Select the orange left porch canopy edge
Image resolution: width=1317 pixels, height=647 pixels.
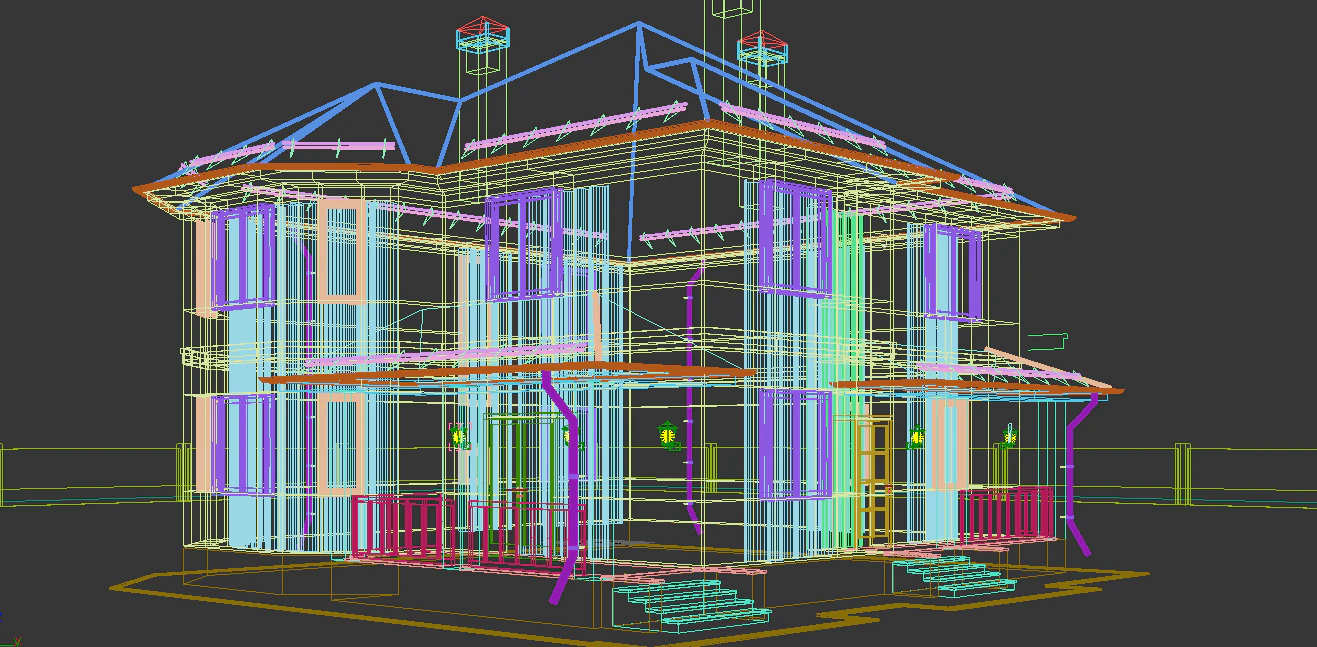click(x=508, y=374)
